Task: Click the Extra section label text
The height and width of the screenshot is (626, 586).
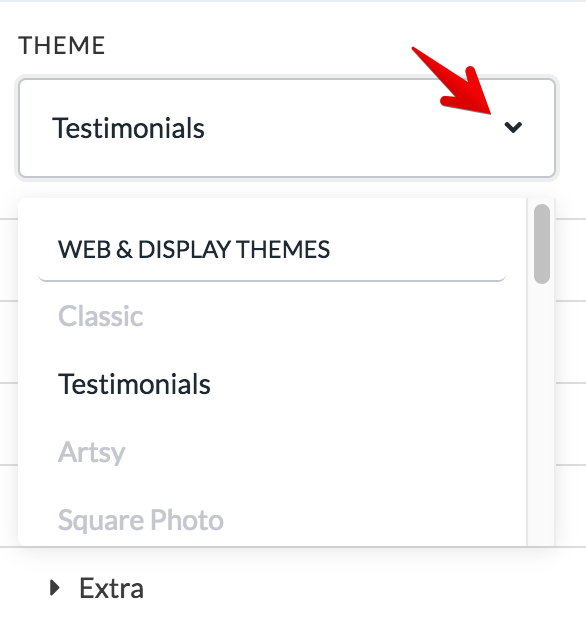Action: pyautogui.click(x=111, y=588)
